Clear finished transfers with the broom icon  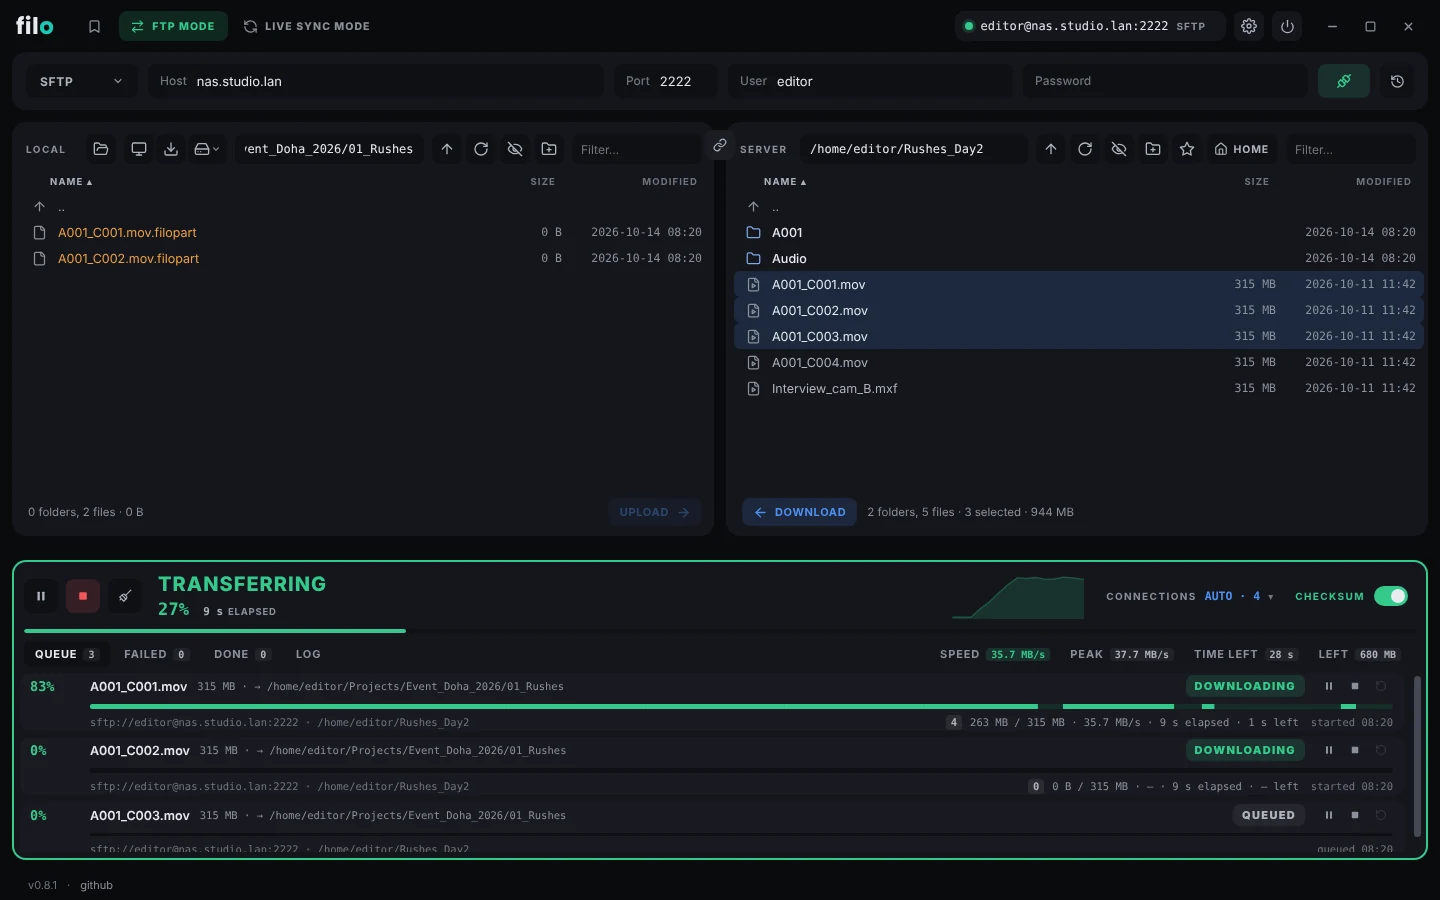[x=125, y=596]
